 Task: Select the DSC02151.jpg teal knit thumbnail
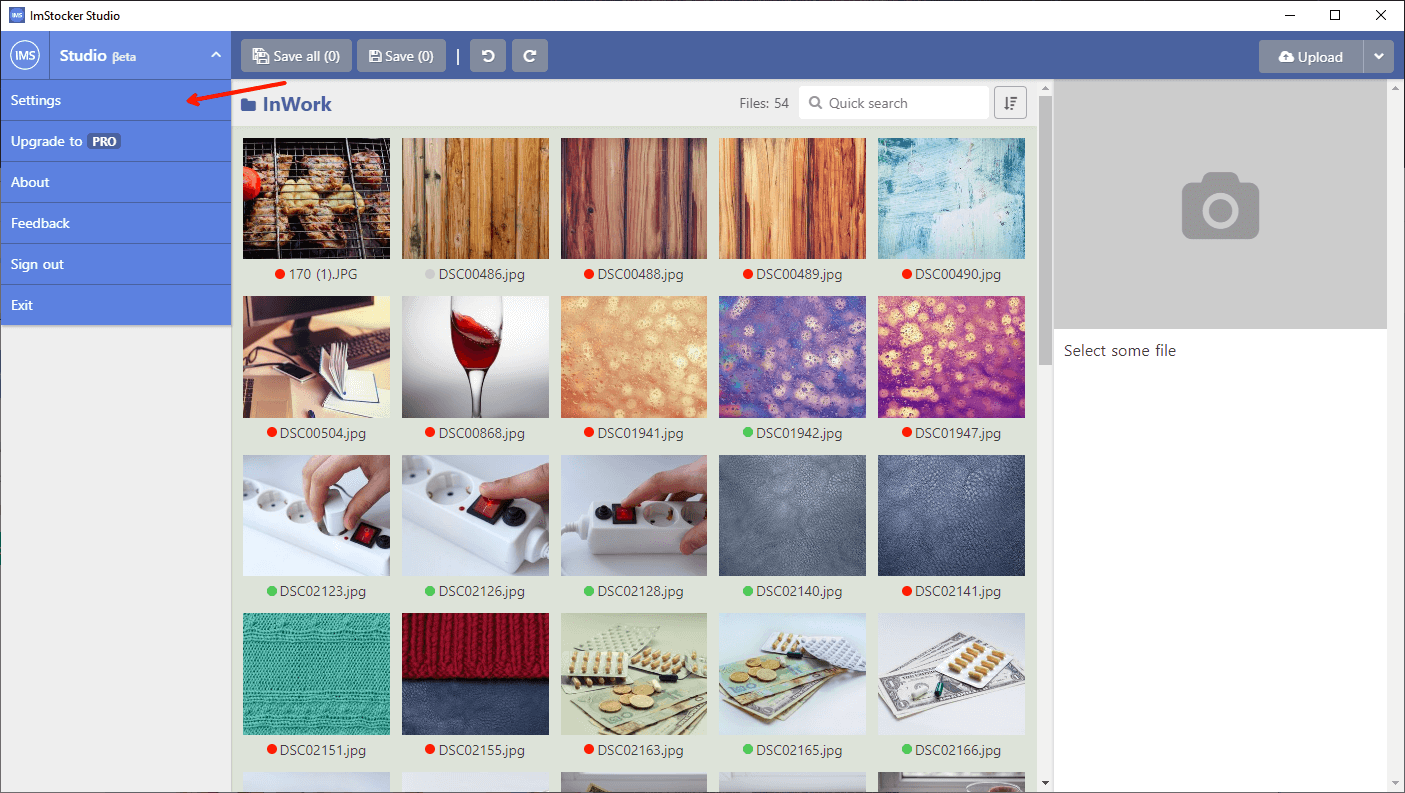pyautogui.click(x=316, y=674)
